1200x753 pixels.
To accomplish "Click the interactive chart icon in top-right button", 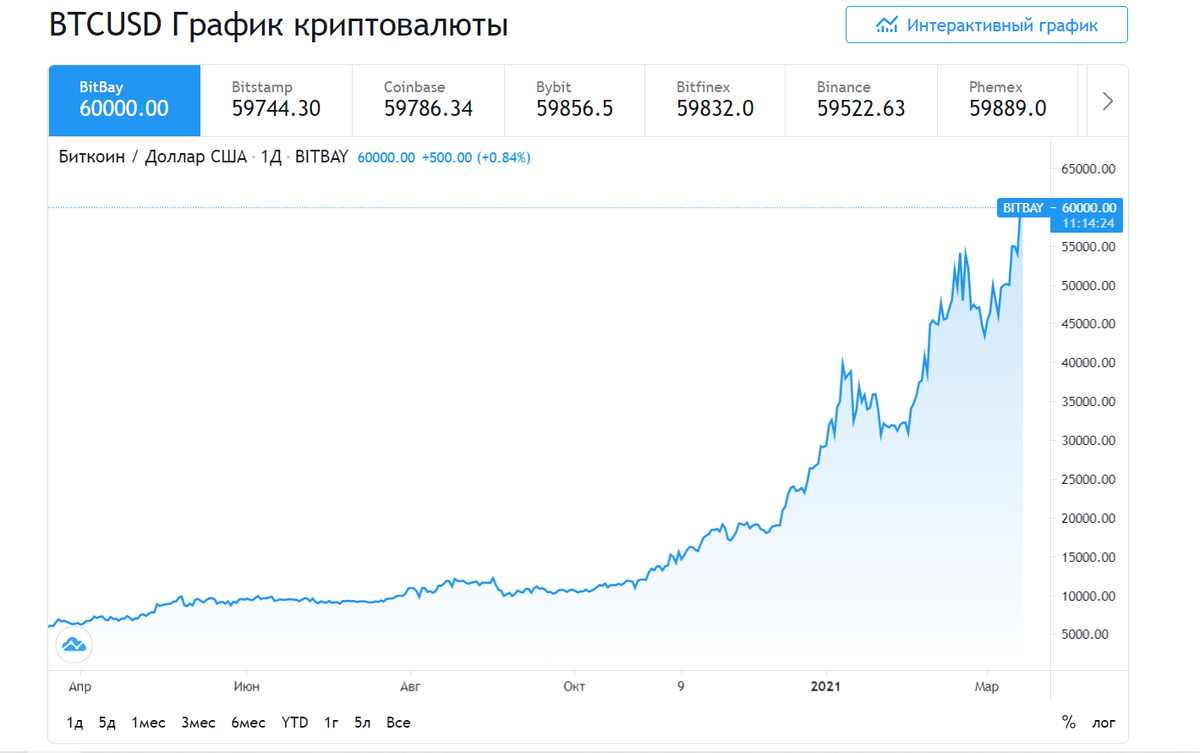I will [x=886, y=24].
